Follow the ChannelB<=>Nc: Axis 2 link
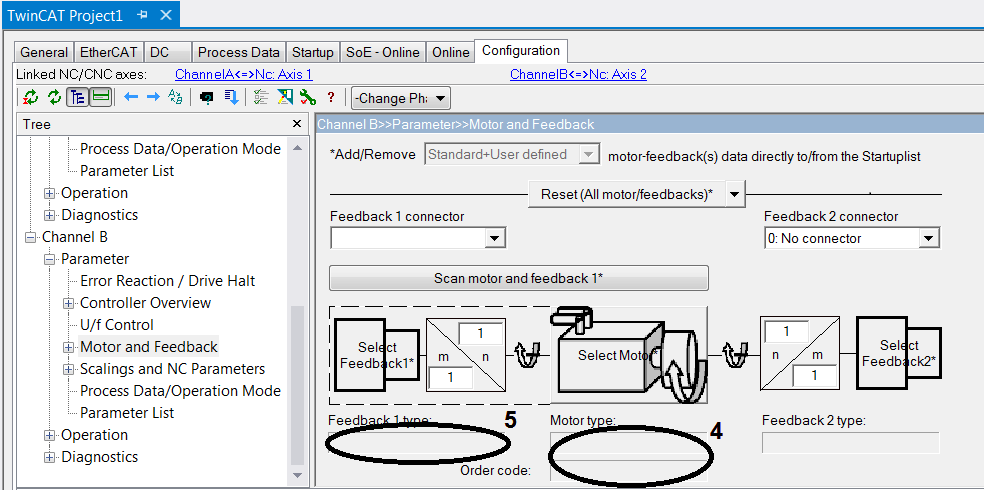This screenshot has width=984, height=490. (579, 75)
